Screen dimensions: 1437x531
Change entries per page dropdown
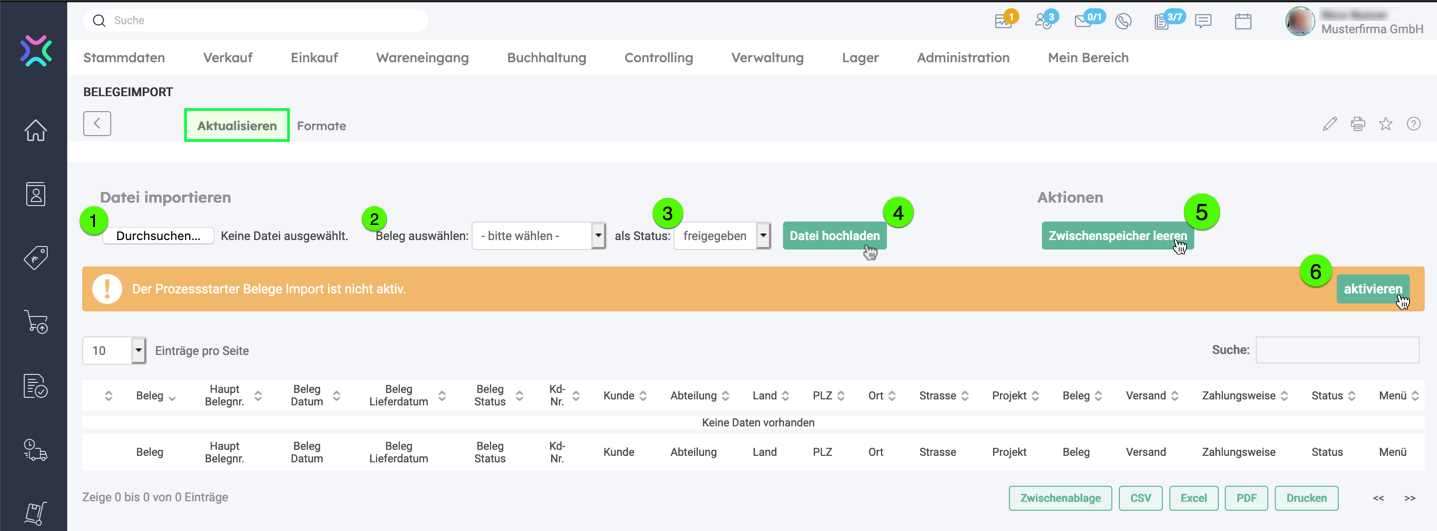coord(114,351)
